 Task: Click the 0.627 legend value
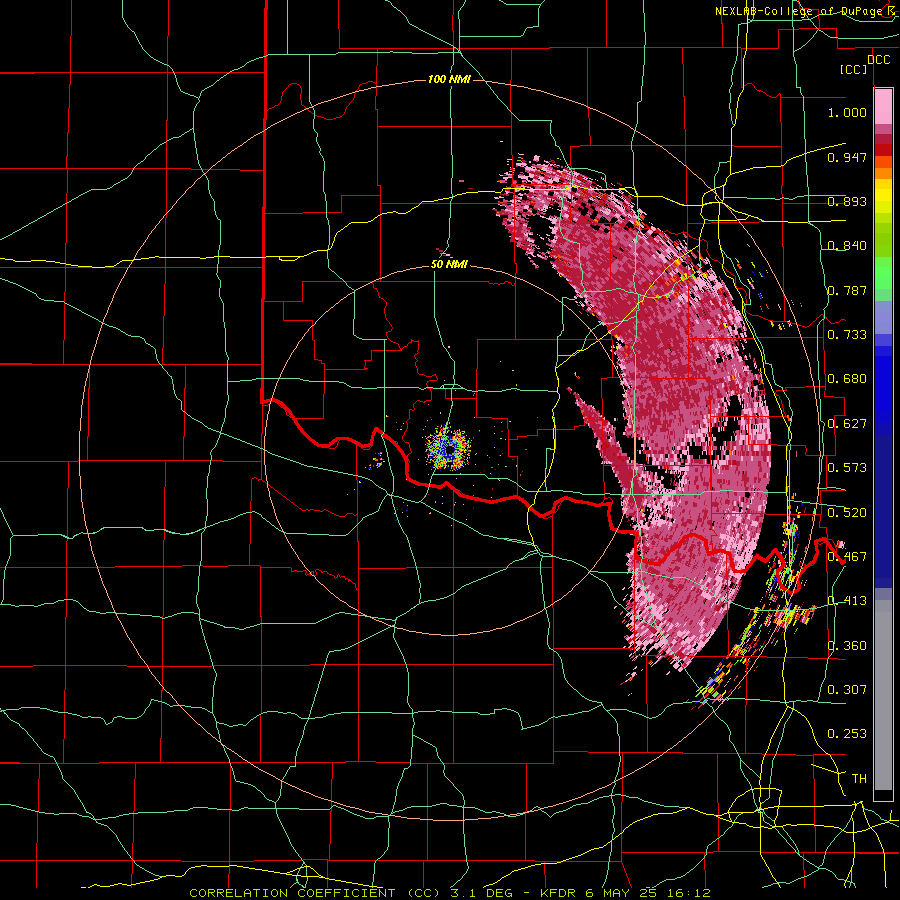[x=847, y=424]
